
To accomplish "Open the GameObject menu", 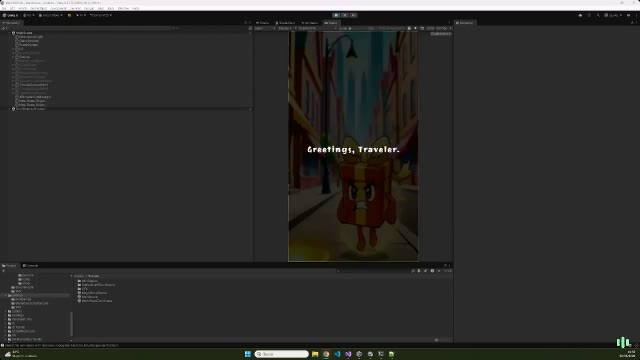I will coord(39,8).
